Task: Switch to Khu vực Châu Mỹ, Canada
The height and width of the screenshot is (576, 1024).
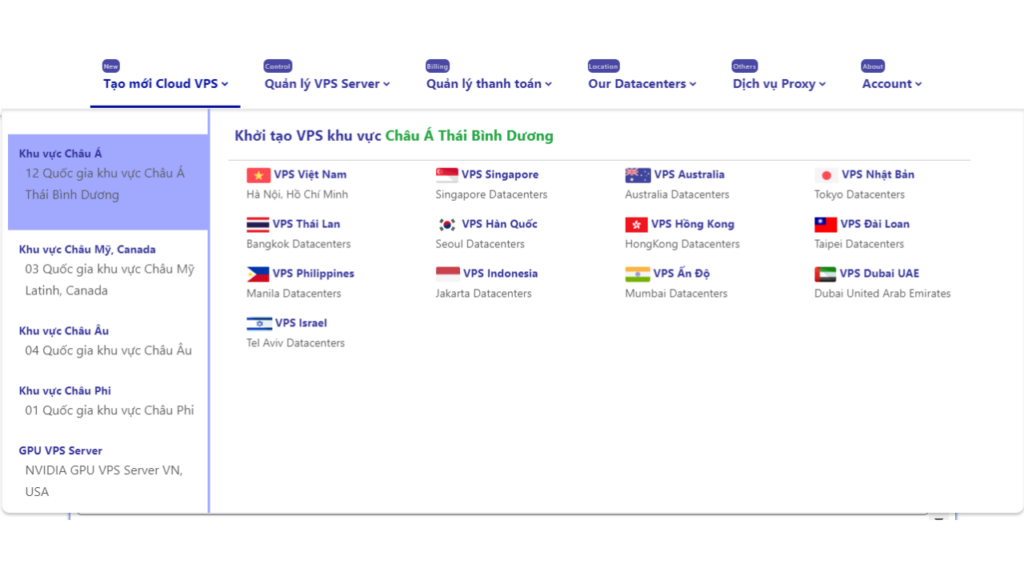Action: pyautogui.click(x=87, y=250)
